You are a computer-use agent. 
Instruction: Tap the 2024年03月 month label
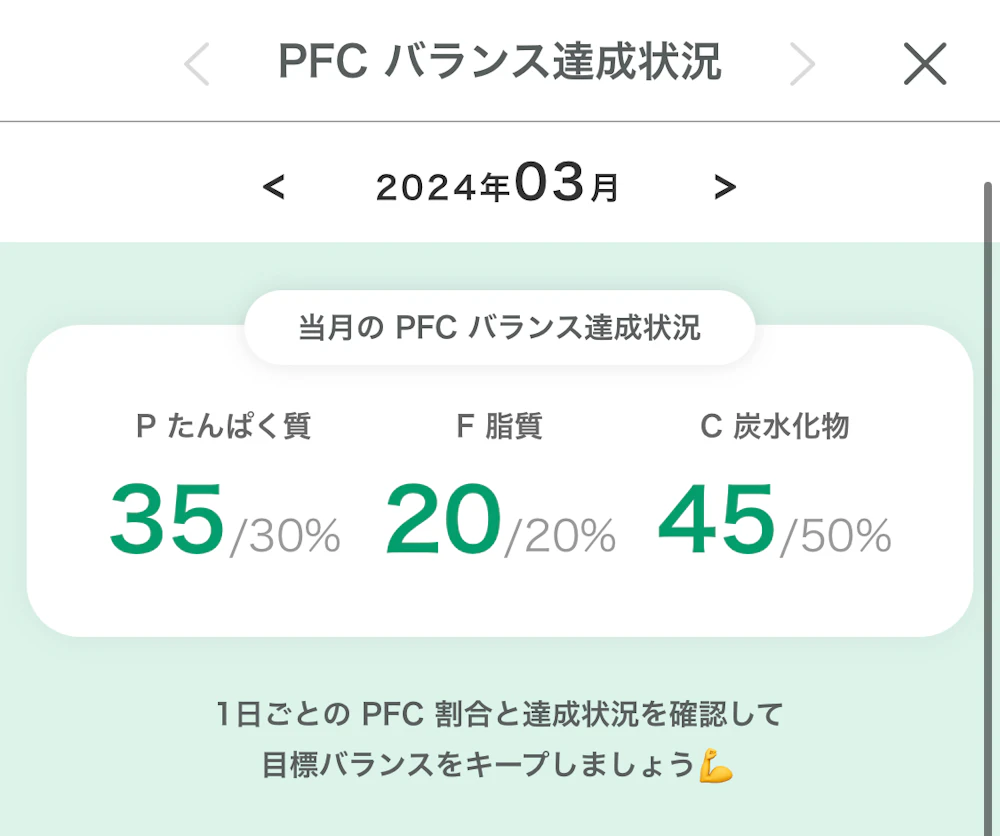[x=497, y=186]
